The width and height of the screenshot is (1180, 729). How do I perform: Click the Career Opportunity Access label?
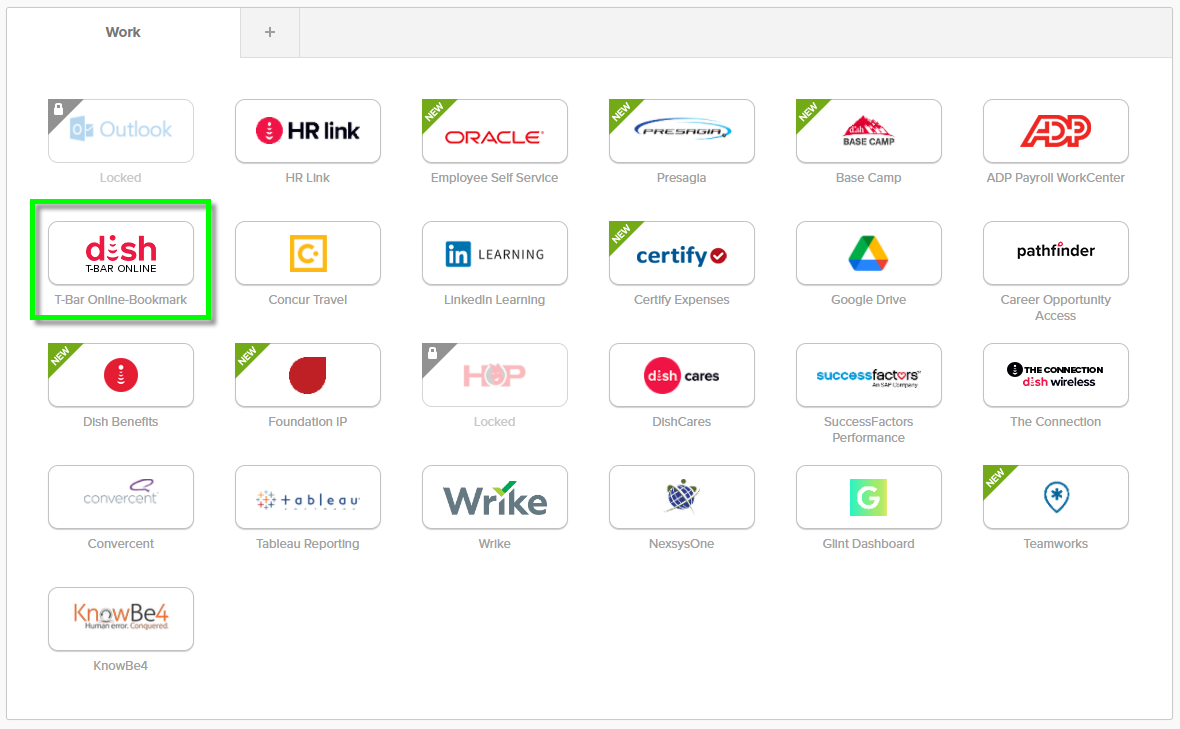1056,308
